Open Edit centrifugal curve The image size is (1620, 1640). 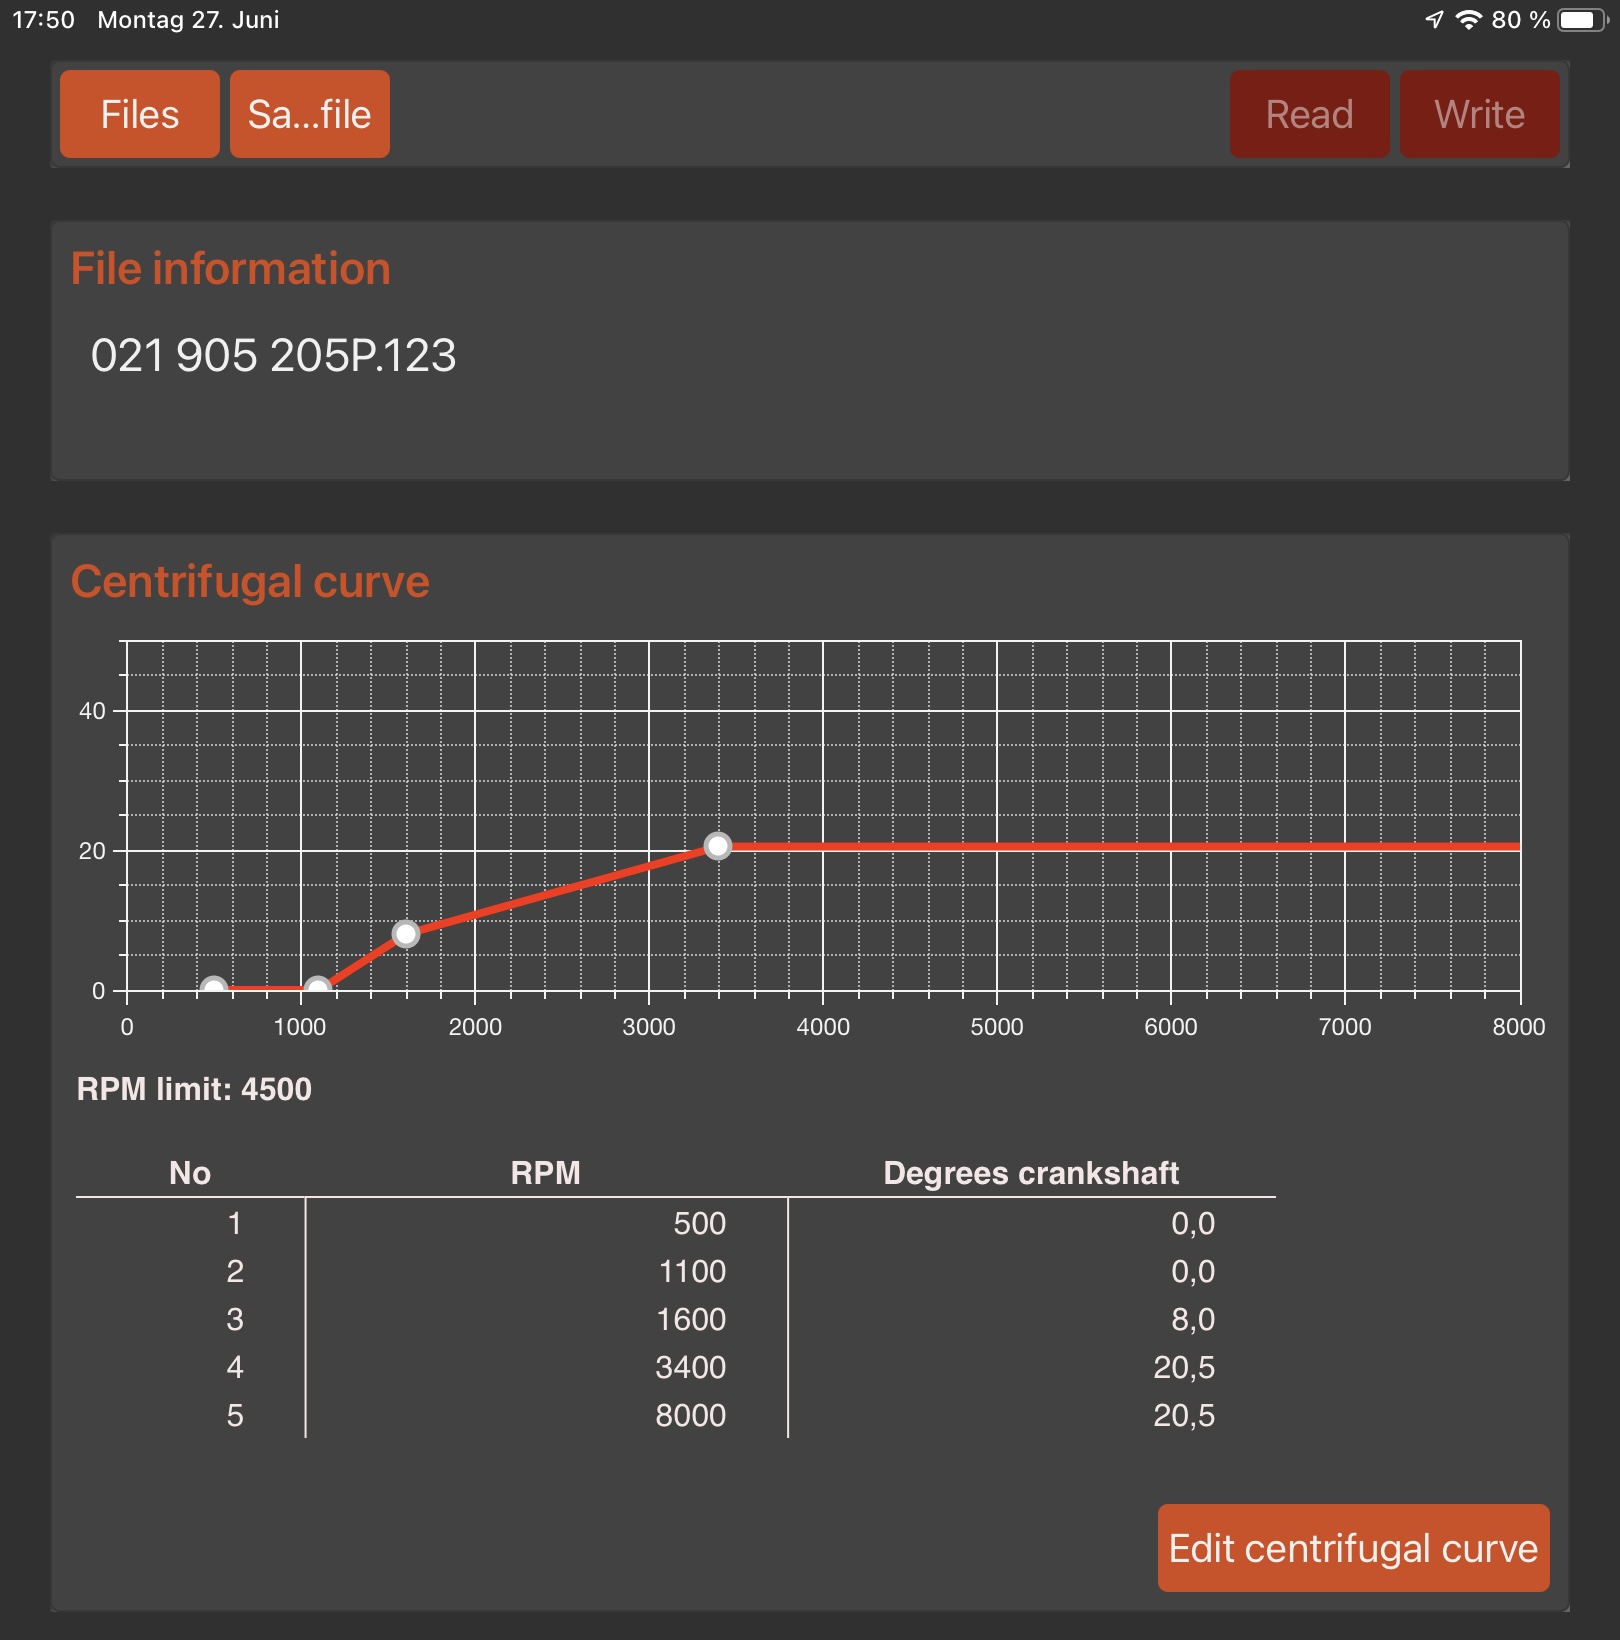pos(1353,1548)
